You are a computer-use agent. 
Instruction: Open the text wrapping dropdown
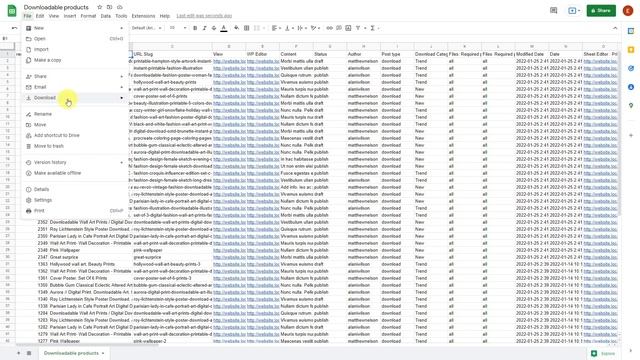click(x=302, y=28)
